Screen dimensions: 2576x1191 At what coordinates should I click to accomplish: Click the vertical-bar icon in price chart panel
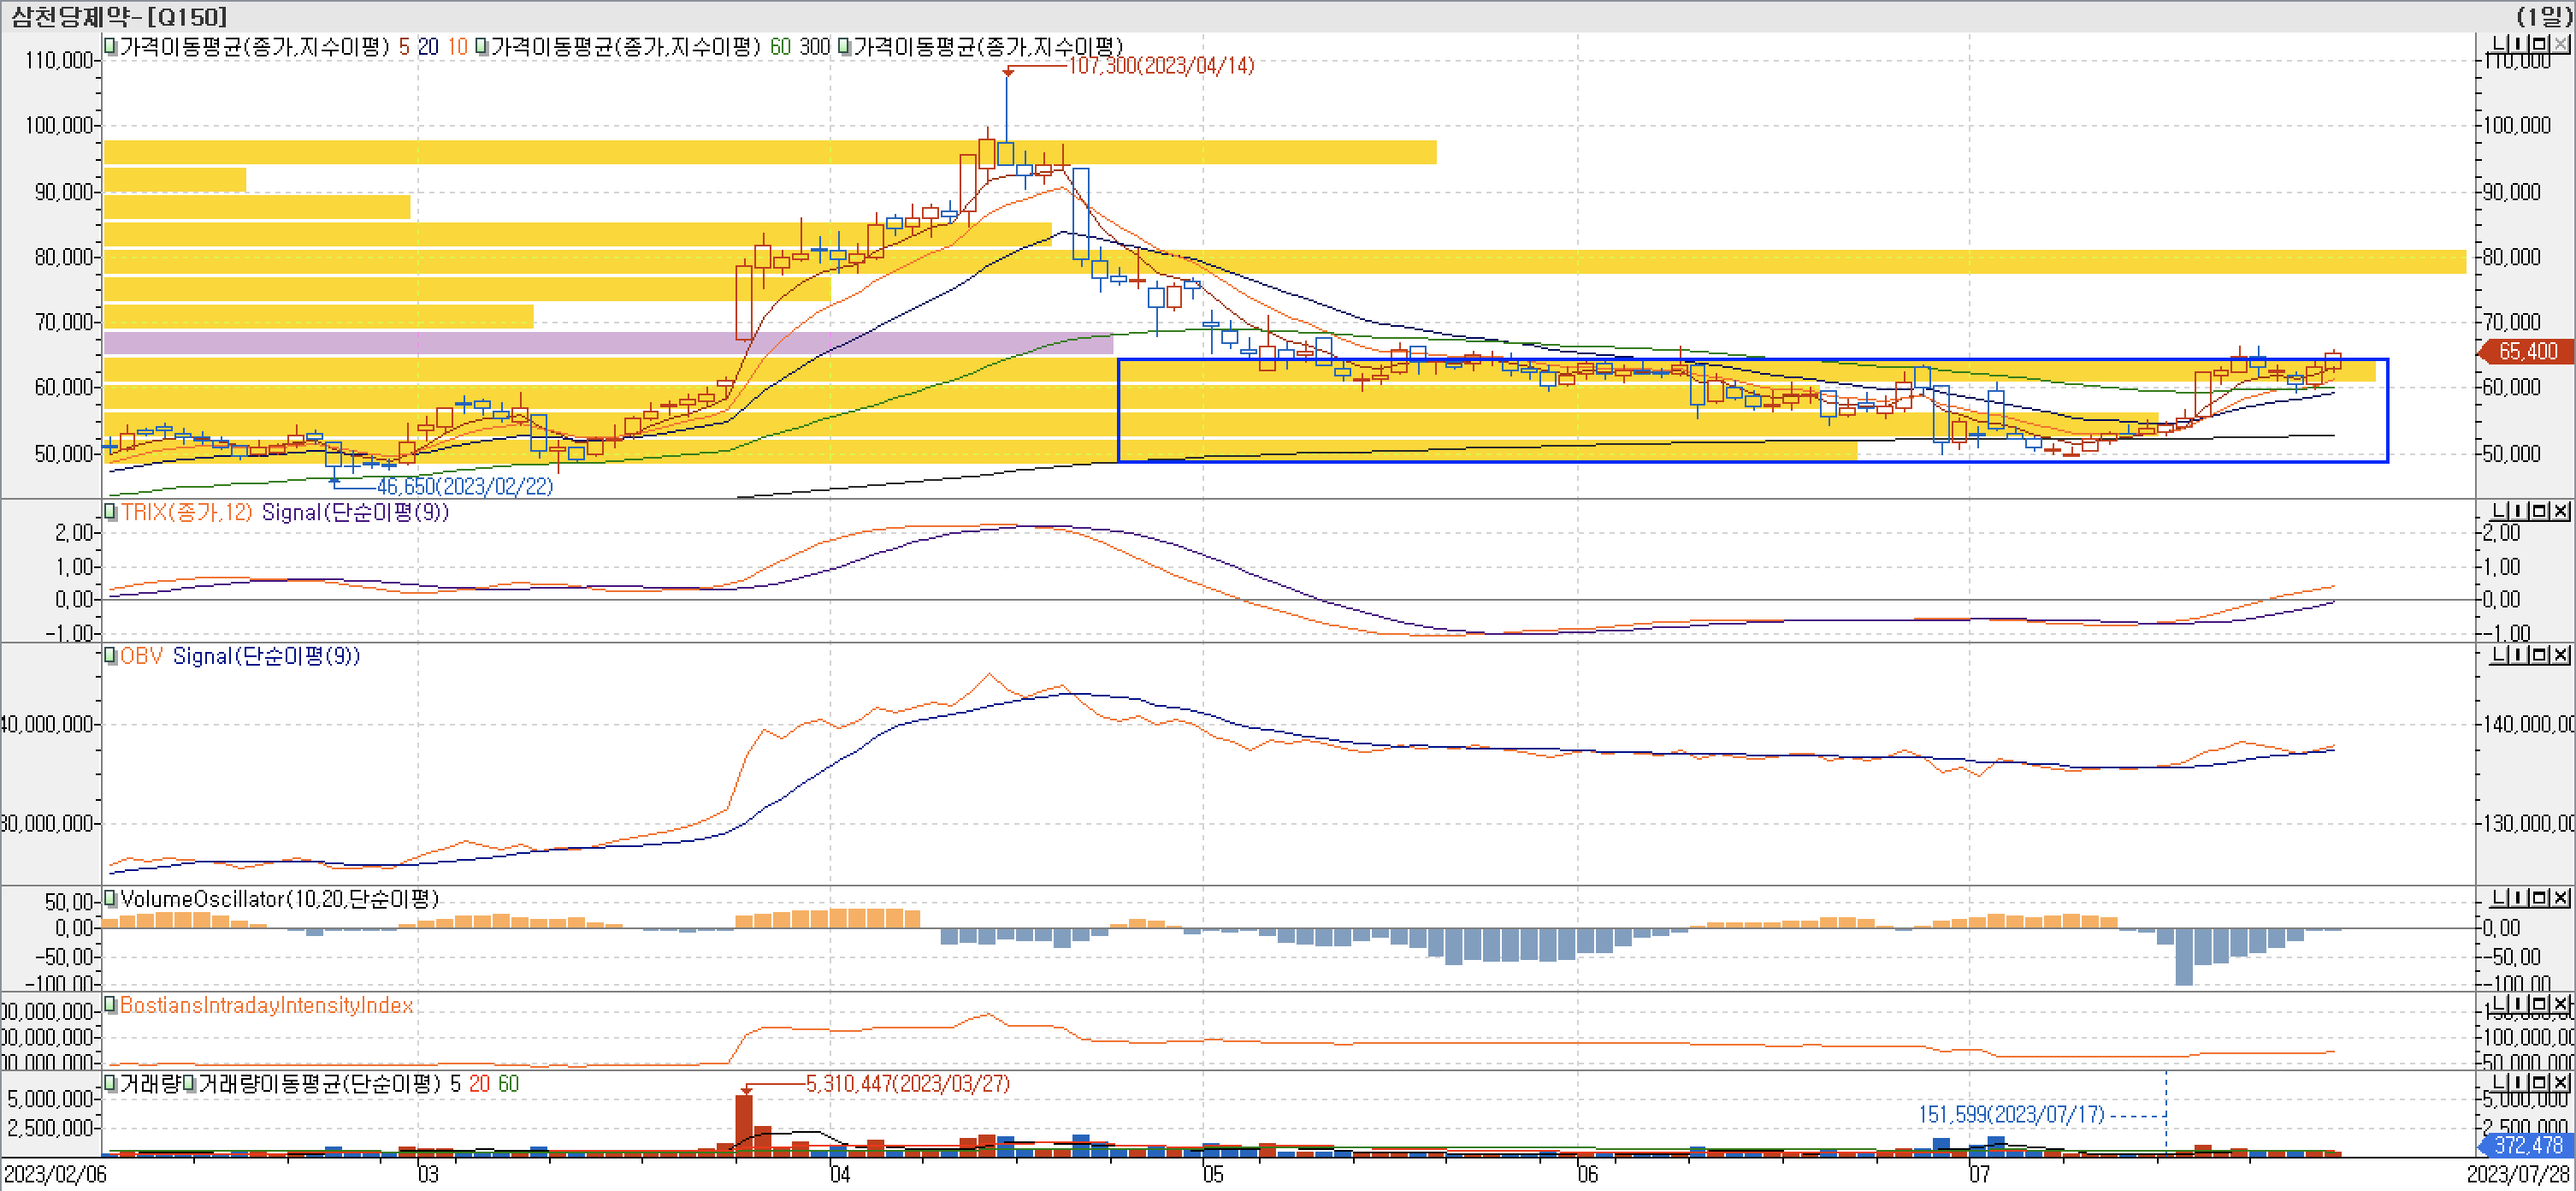[x=2519, y=44]
